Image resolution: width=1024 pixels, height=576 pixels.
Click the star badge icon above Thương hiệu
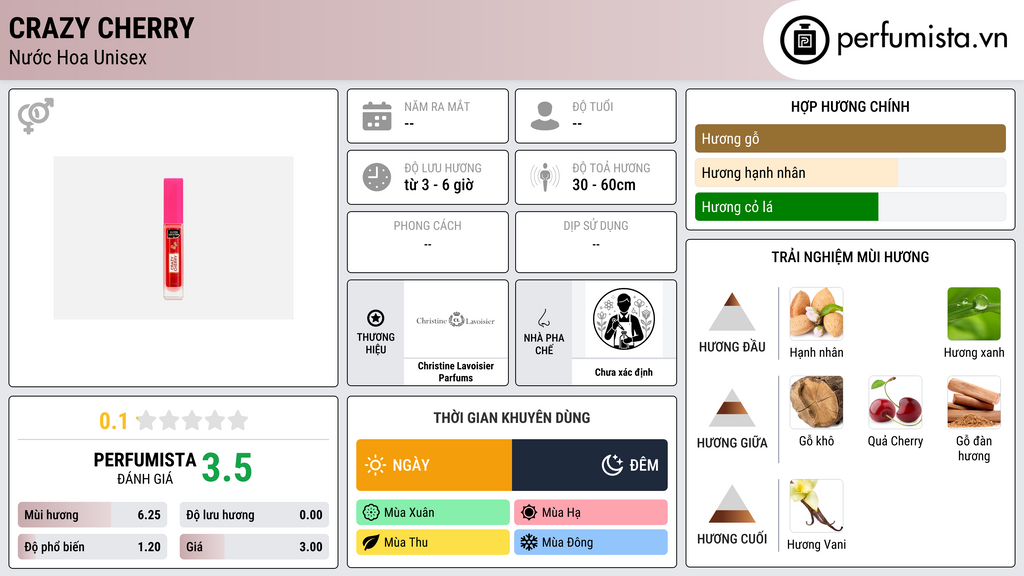click(376, 318)
